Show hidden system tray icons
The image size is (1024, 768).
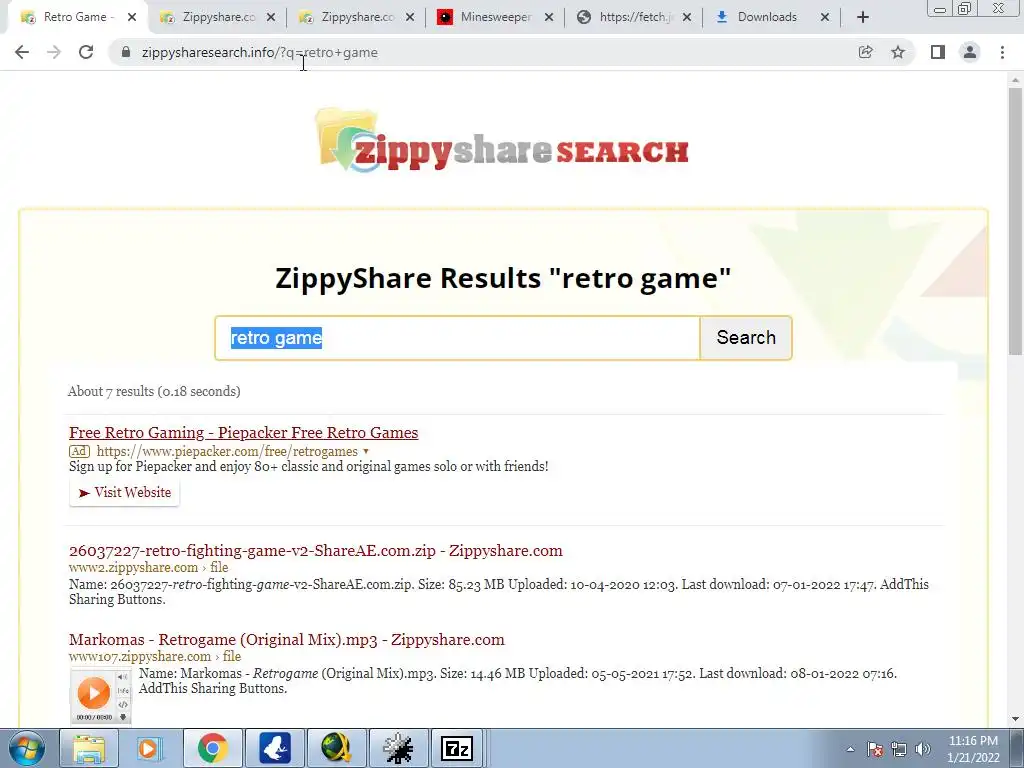coord(850,749)
